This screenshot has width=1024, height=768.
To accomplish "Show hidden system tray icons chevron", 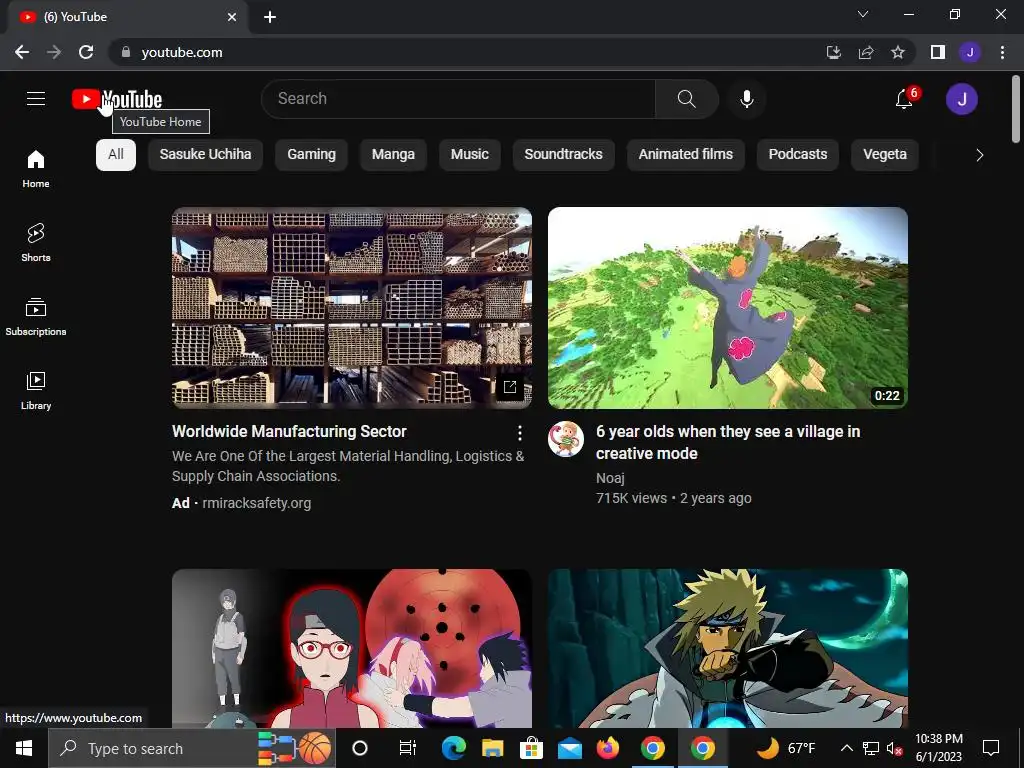I will [x=846, y=748].
